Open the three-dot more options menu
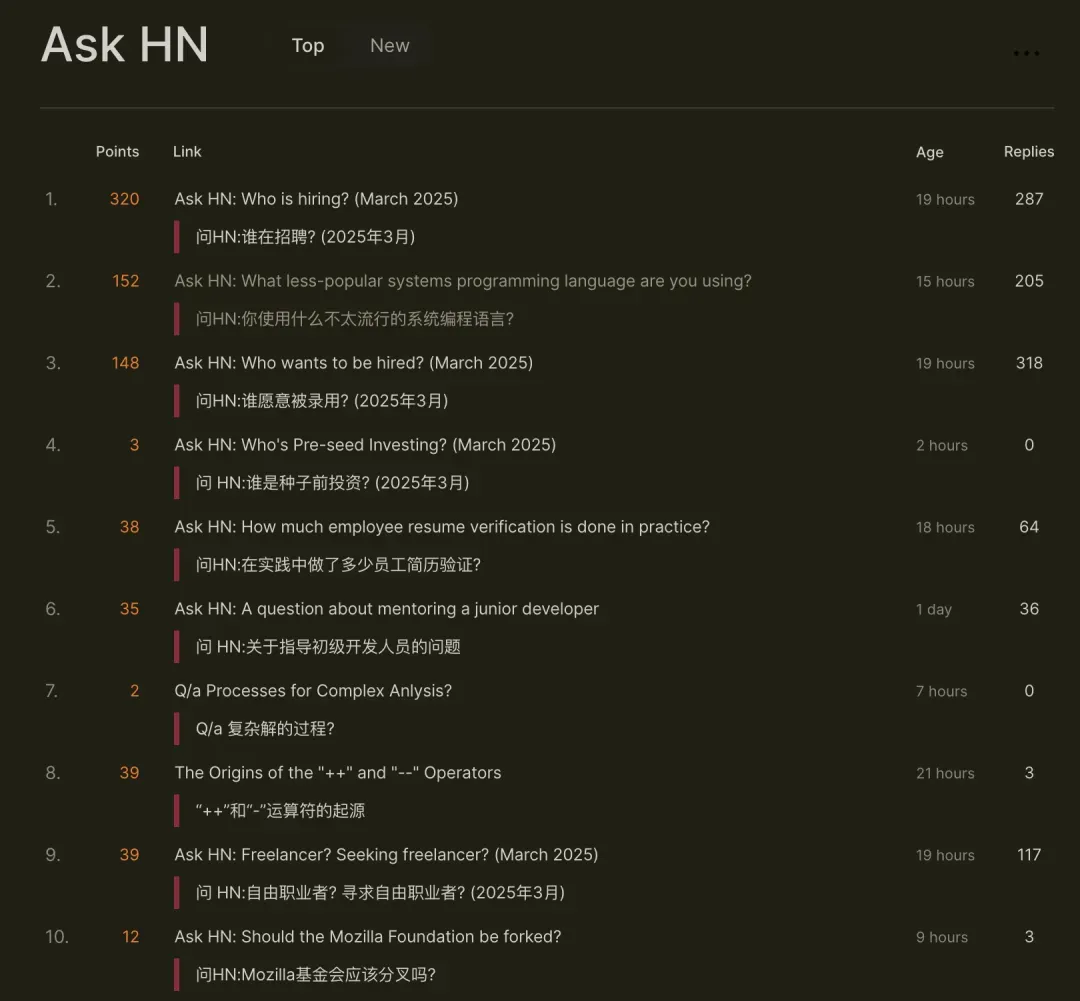The height and width of the screenshot is (1001, 1080). point(1026,54)
